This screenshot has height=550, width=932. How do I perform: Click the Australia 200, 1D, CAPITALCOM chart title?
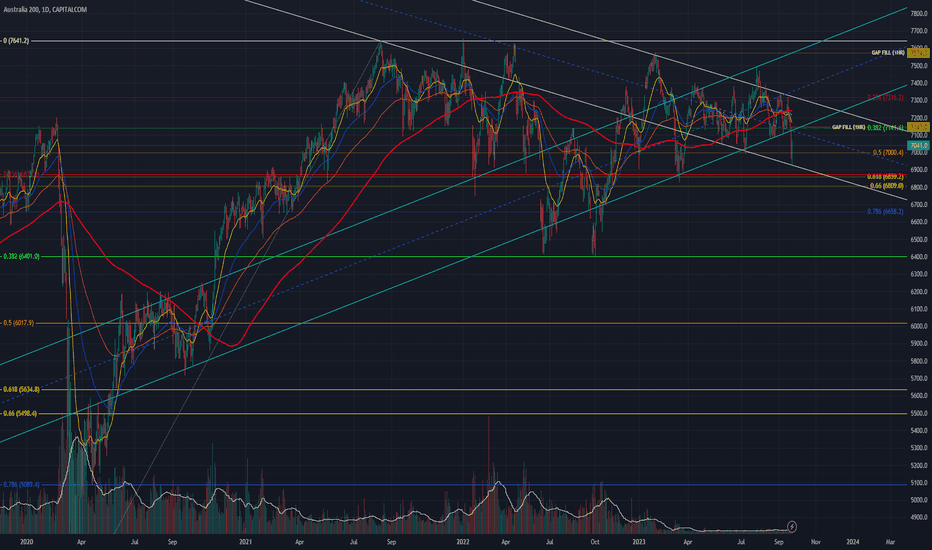[45, 10]
